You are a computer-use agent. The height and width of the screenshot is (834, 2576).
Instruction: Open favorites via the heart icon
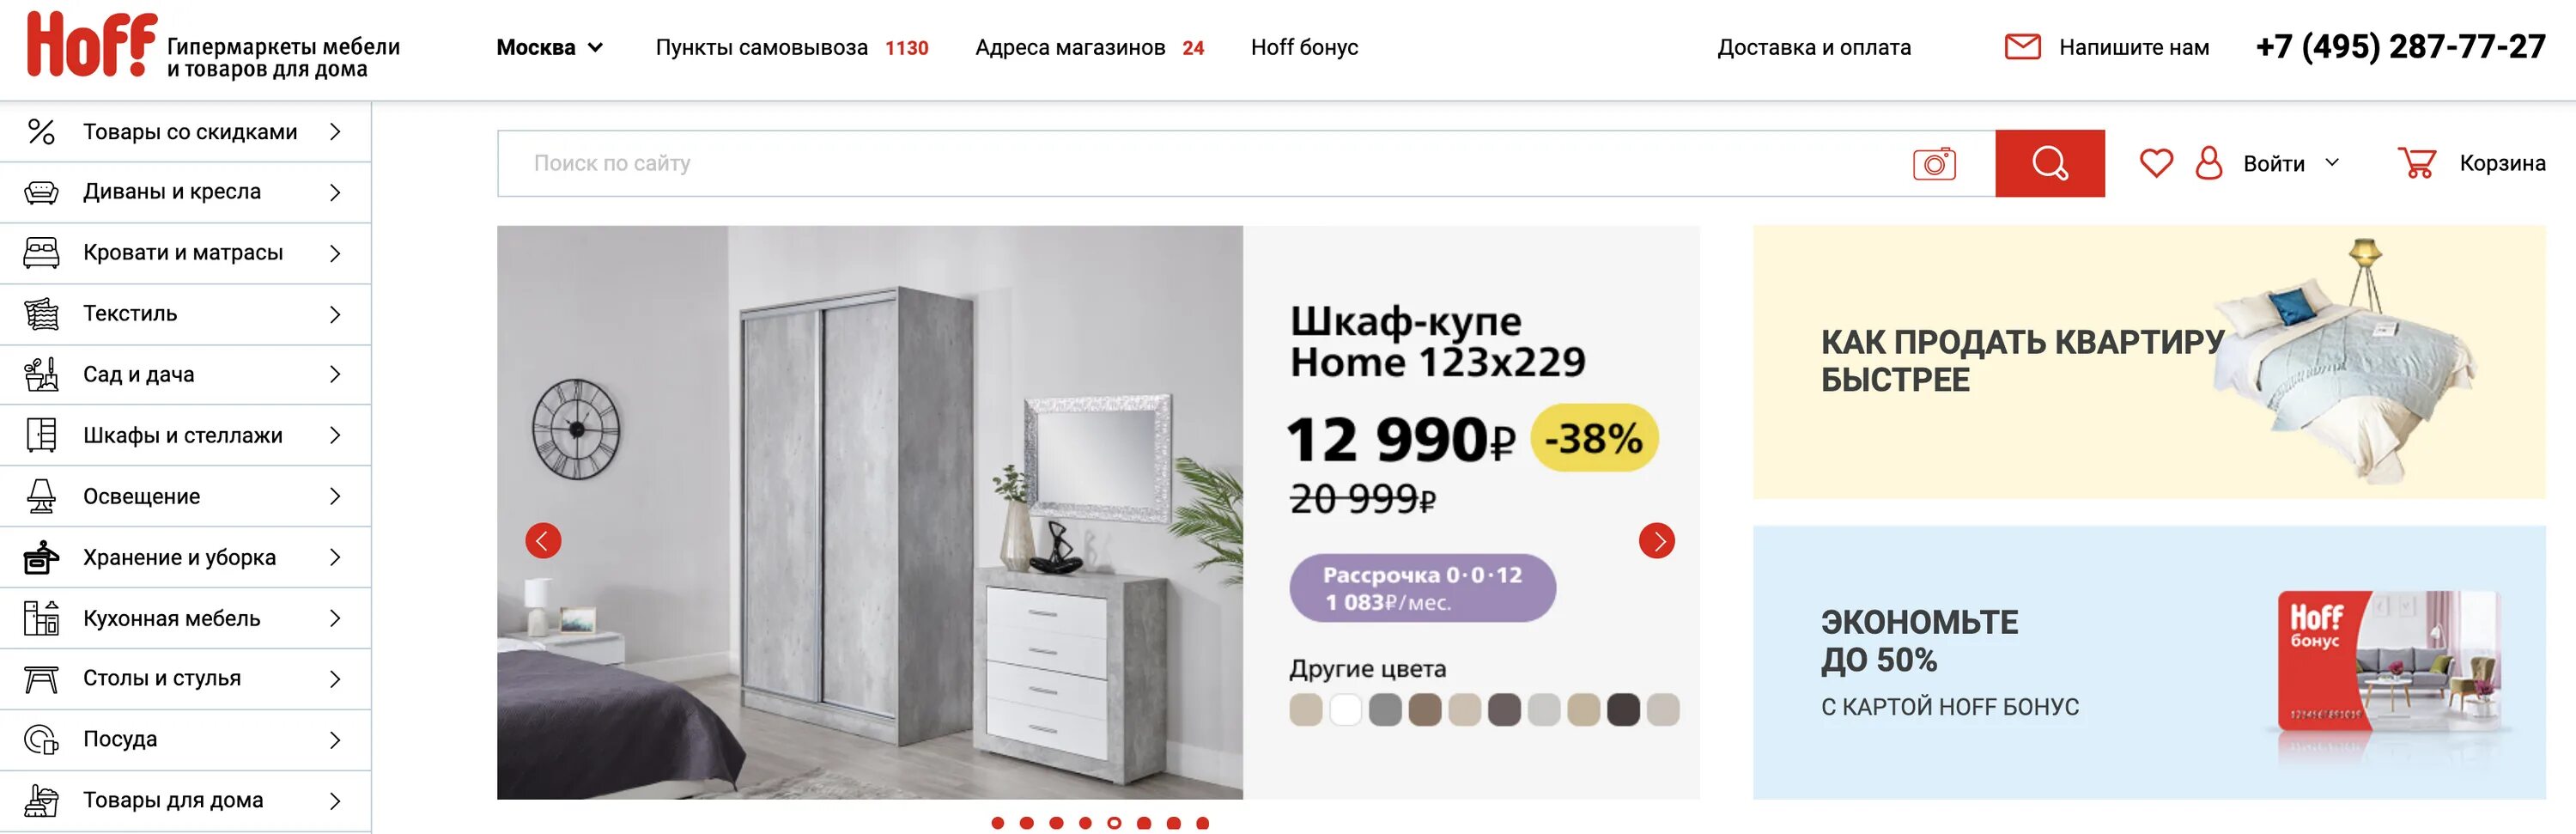pyautogui.click(x=2156, y=162)
